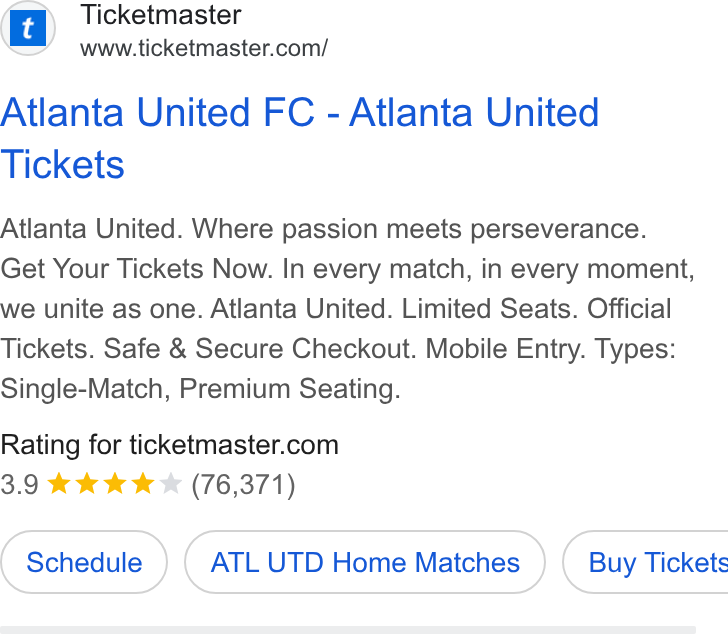
Task: Click the first gold rating star
Action: [x=59, y=484]
